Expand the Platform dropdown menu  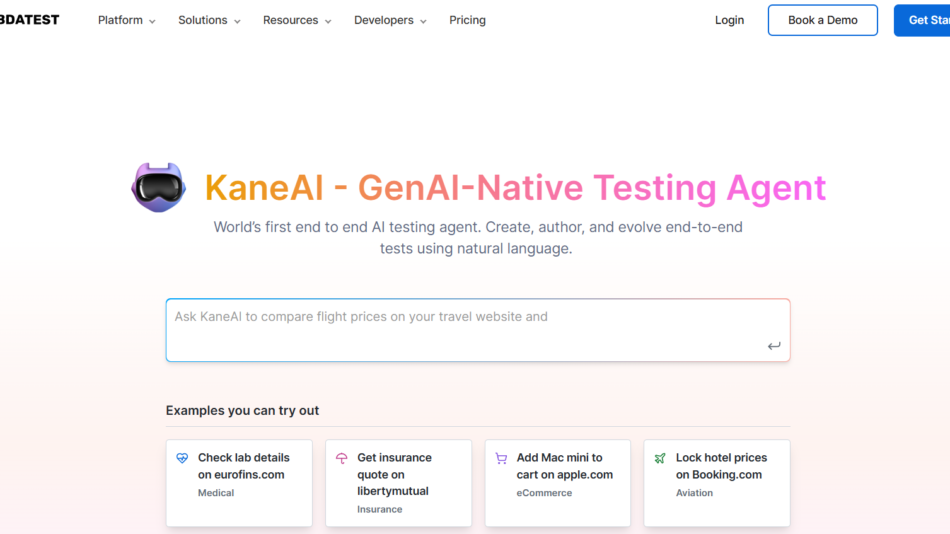click(126, 20)
